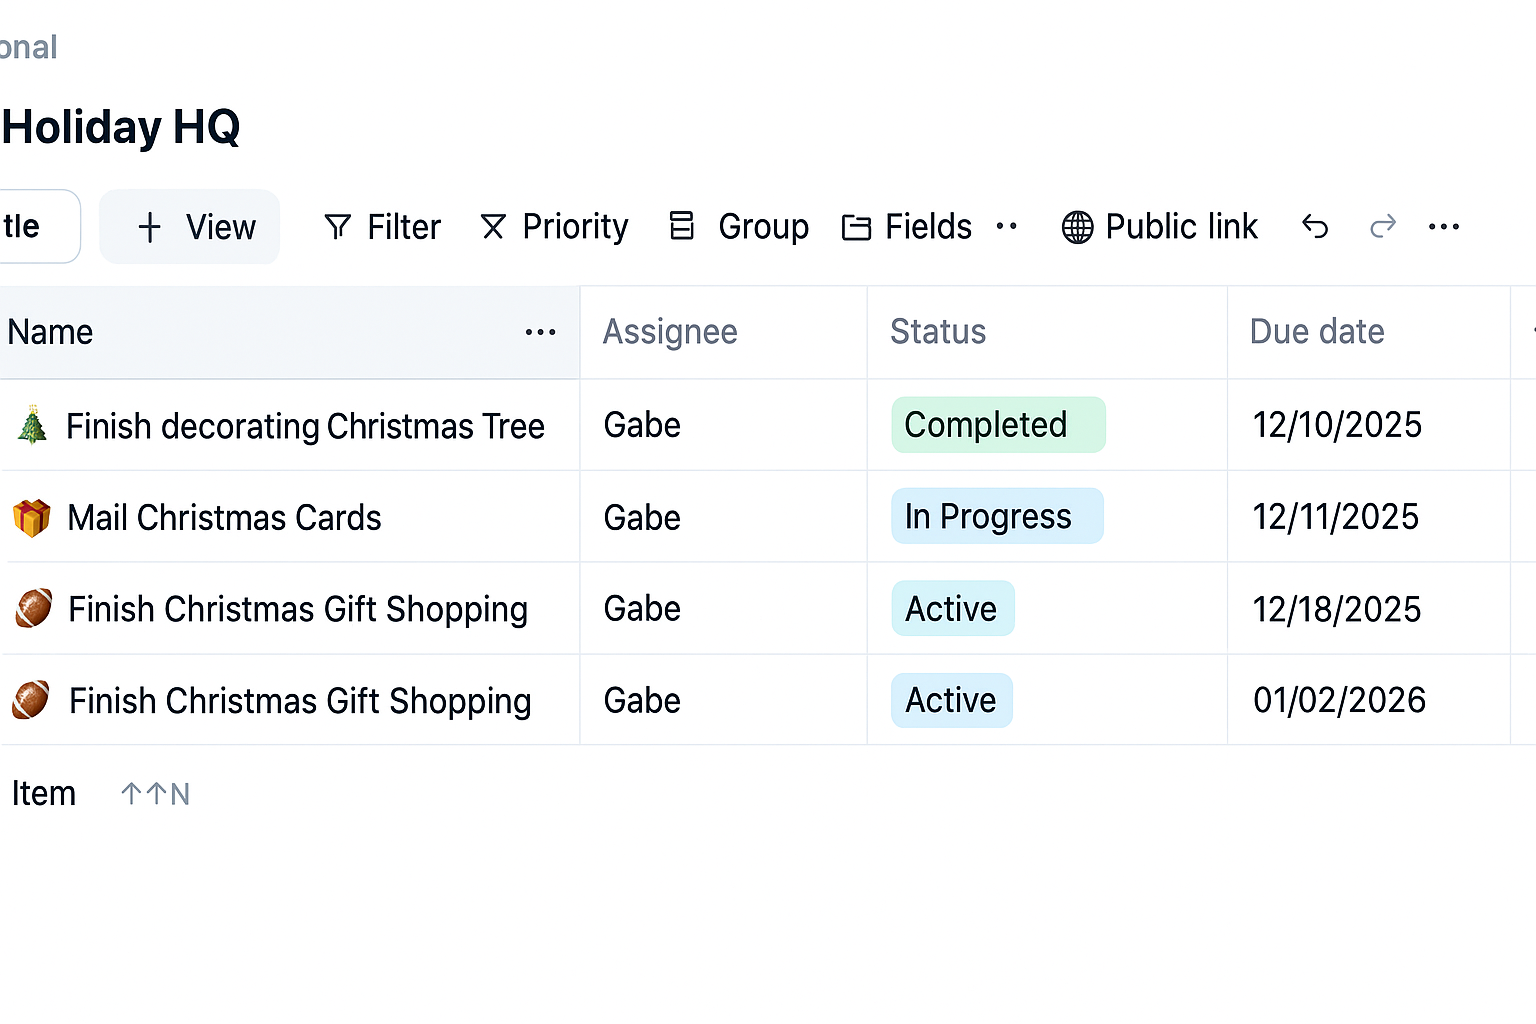Click the Status column header
Image resolution: width=1536 pixels, height=1024 pixels.
[937, 332]
